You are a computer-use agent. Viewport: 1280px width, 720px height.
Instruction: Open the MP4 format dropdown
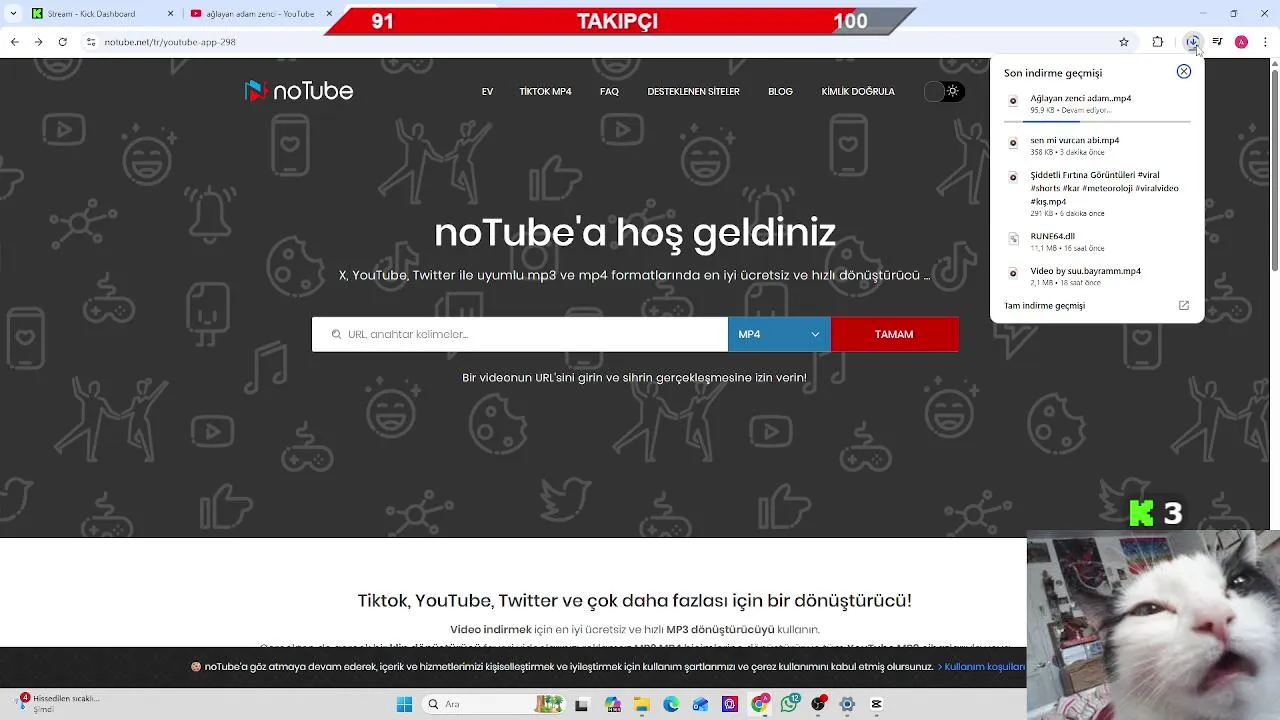tap(779, 334)
